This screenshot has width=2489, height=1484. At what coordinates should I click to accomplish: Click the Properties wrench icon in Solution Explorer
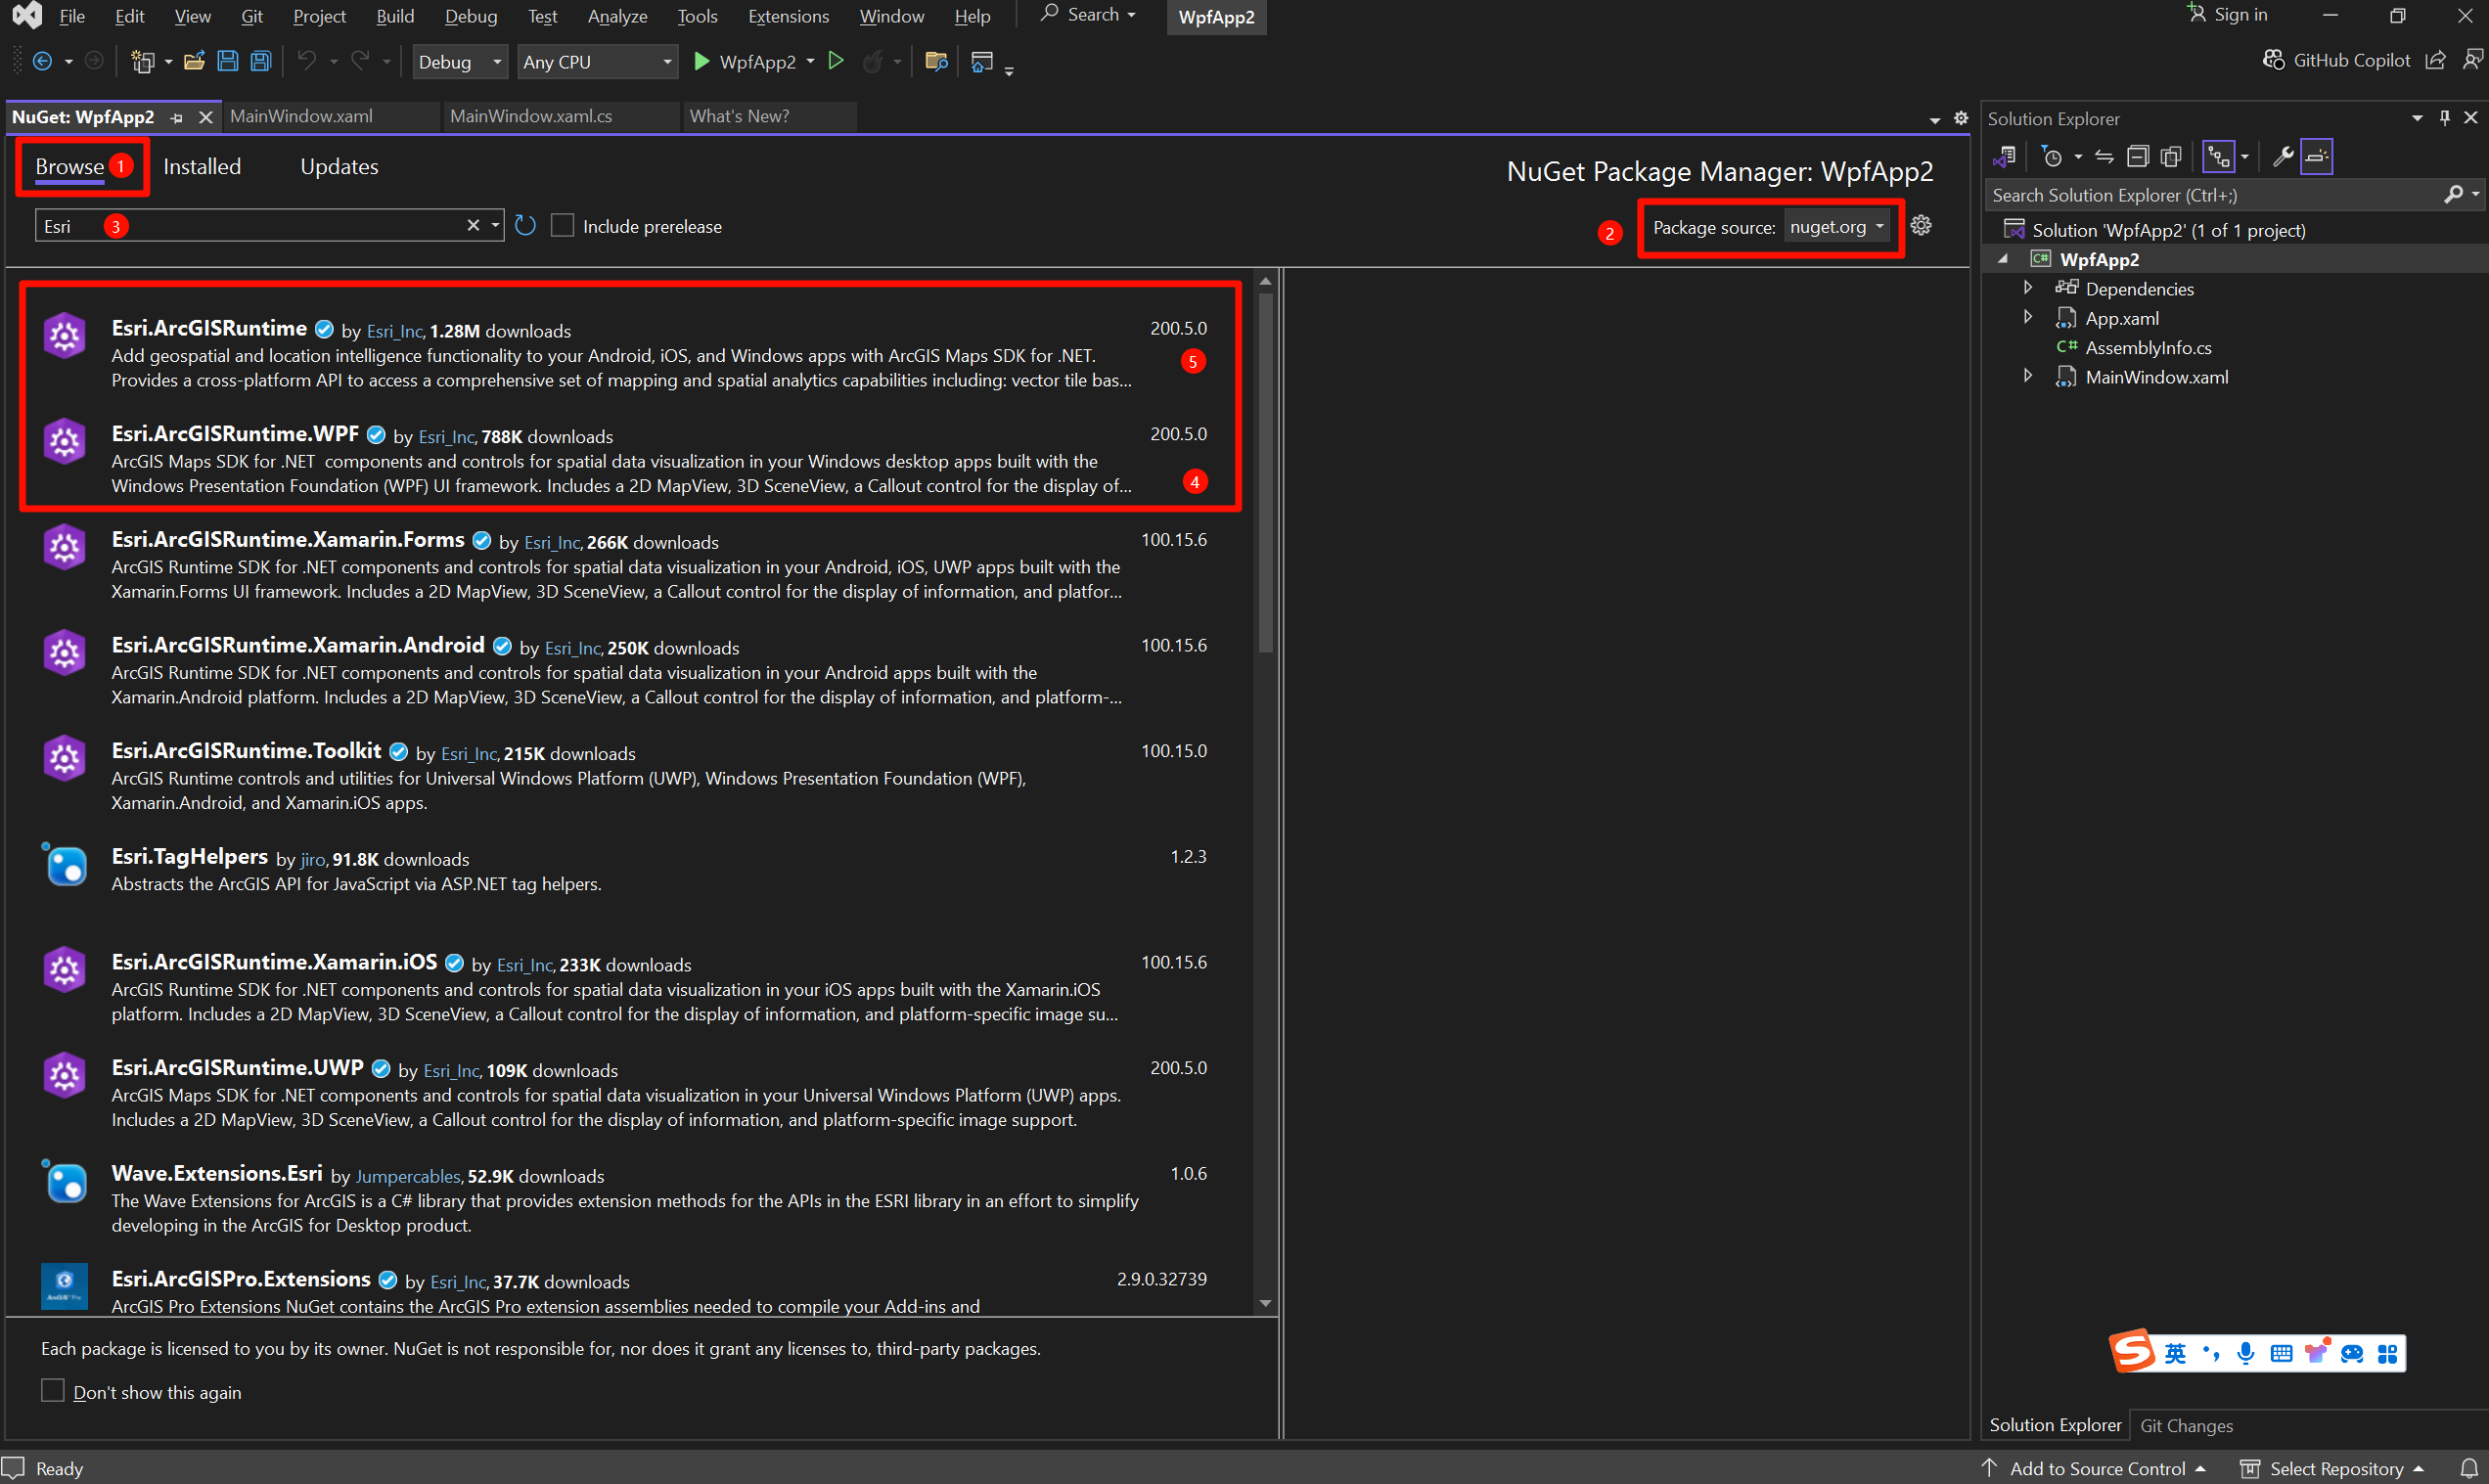click(2283, 156)
